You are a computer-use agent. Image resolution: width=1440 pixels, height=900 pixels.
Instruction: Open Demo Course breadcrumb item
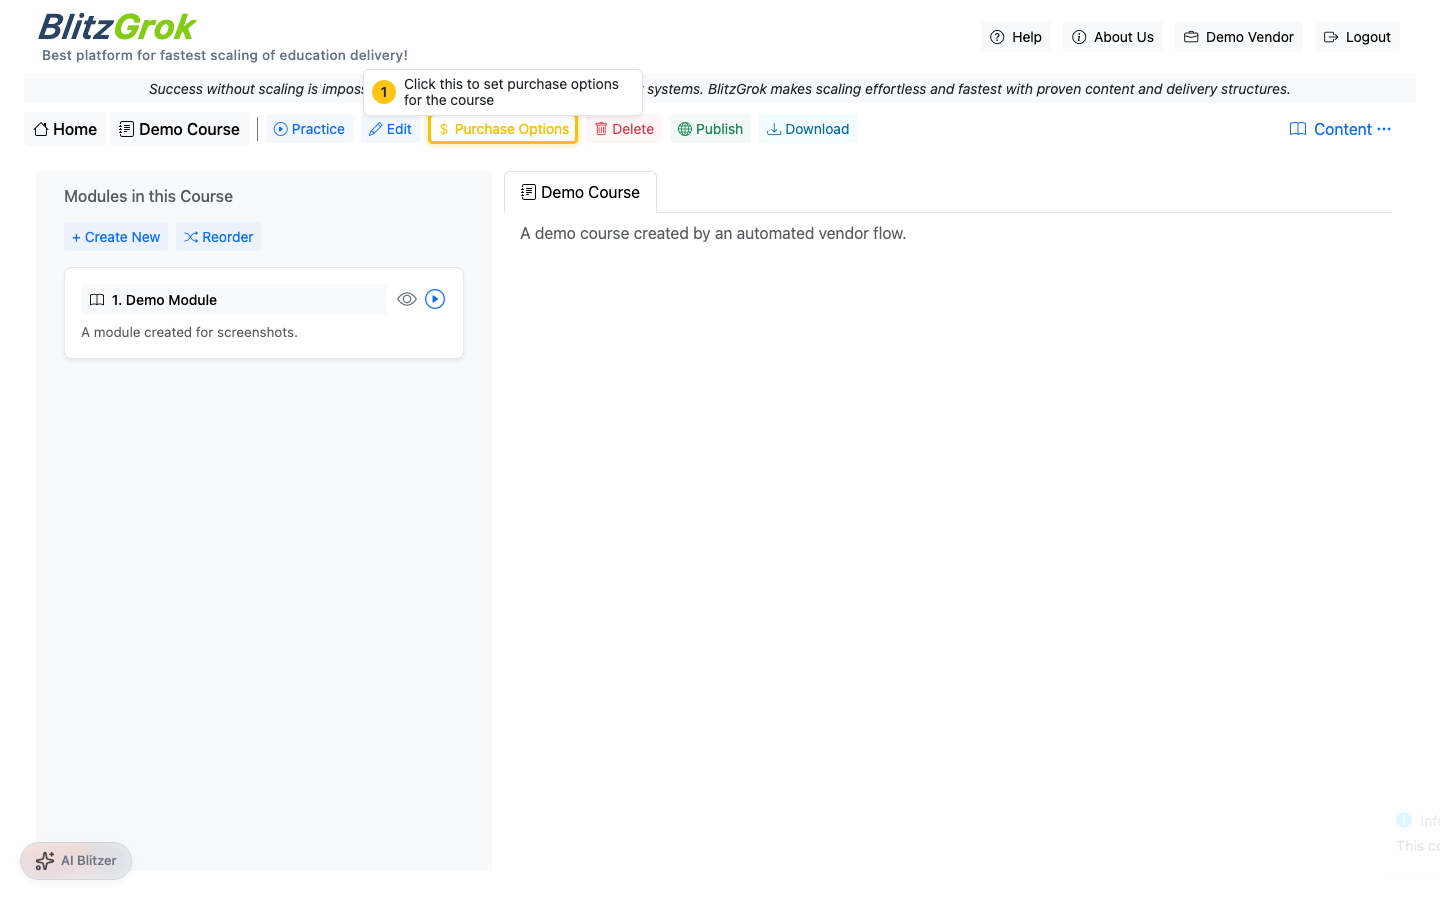179,129
